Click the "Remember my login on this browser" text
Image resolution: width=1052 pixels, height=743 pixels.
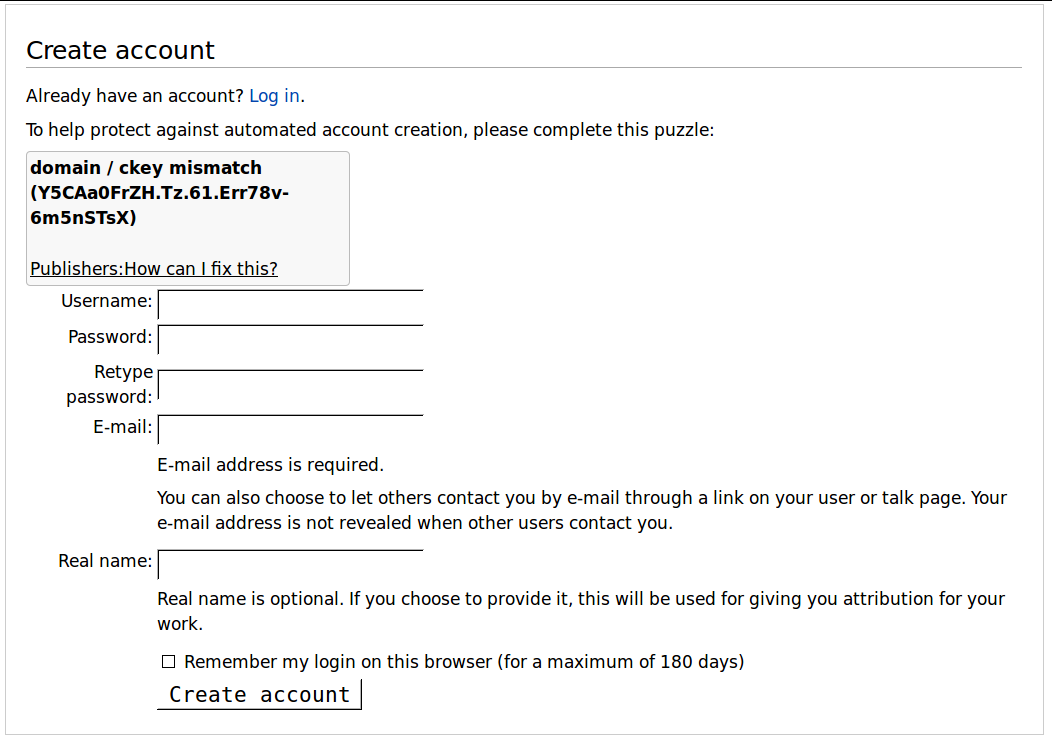pos(464,662)
